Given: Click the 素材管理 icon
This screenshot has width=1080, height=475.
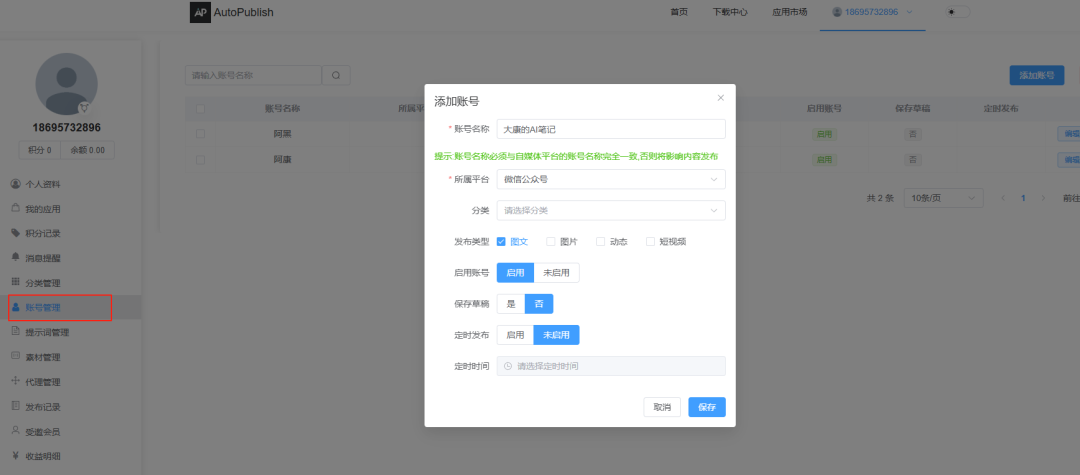Looking at the screenshot, I should [x=16, y=357].
